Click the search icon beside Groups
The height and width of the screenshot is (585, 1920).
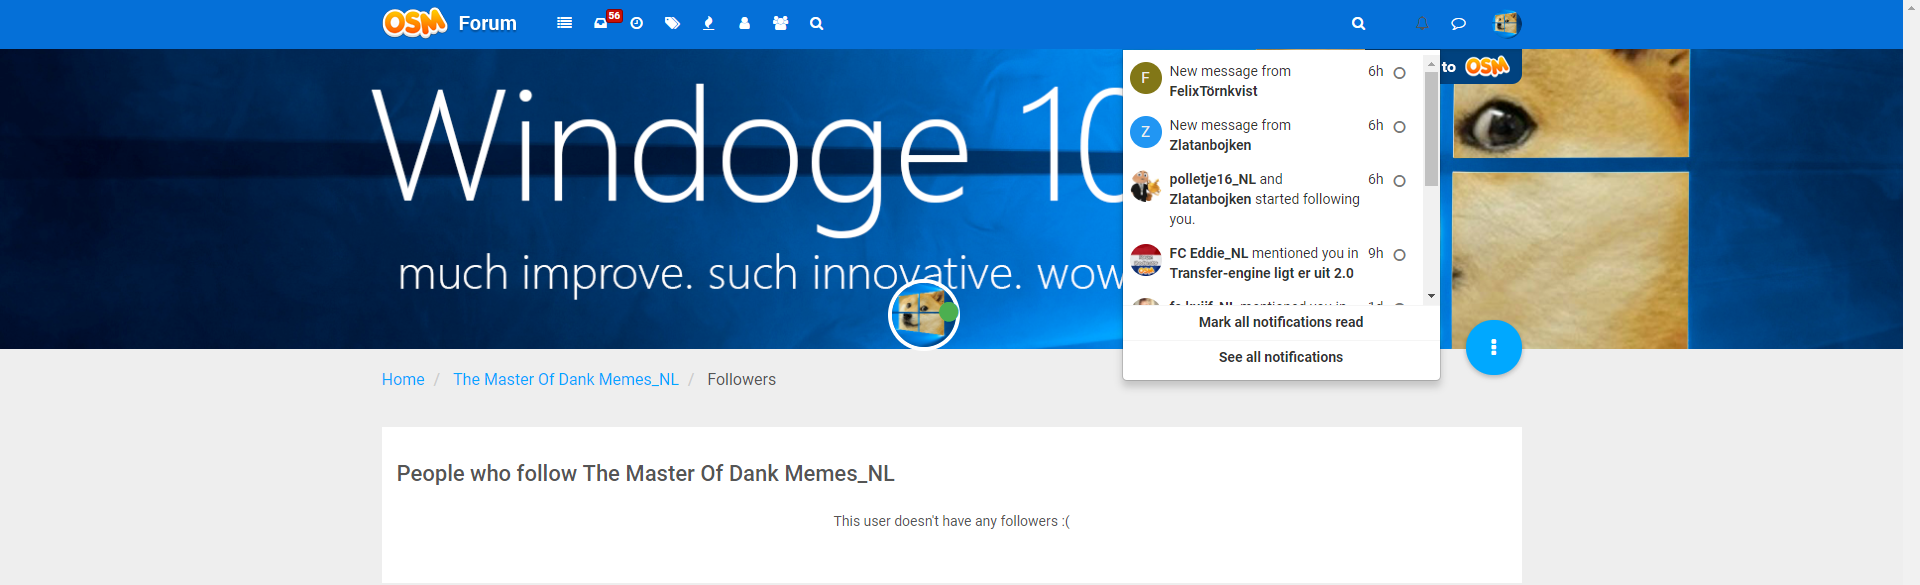click(817, 23)
